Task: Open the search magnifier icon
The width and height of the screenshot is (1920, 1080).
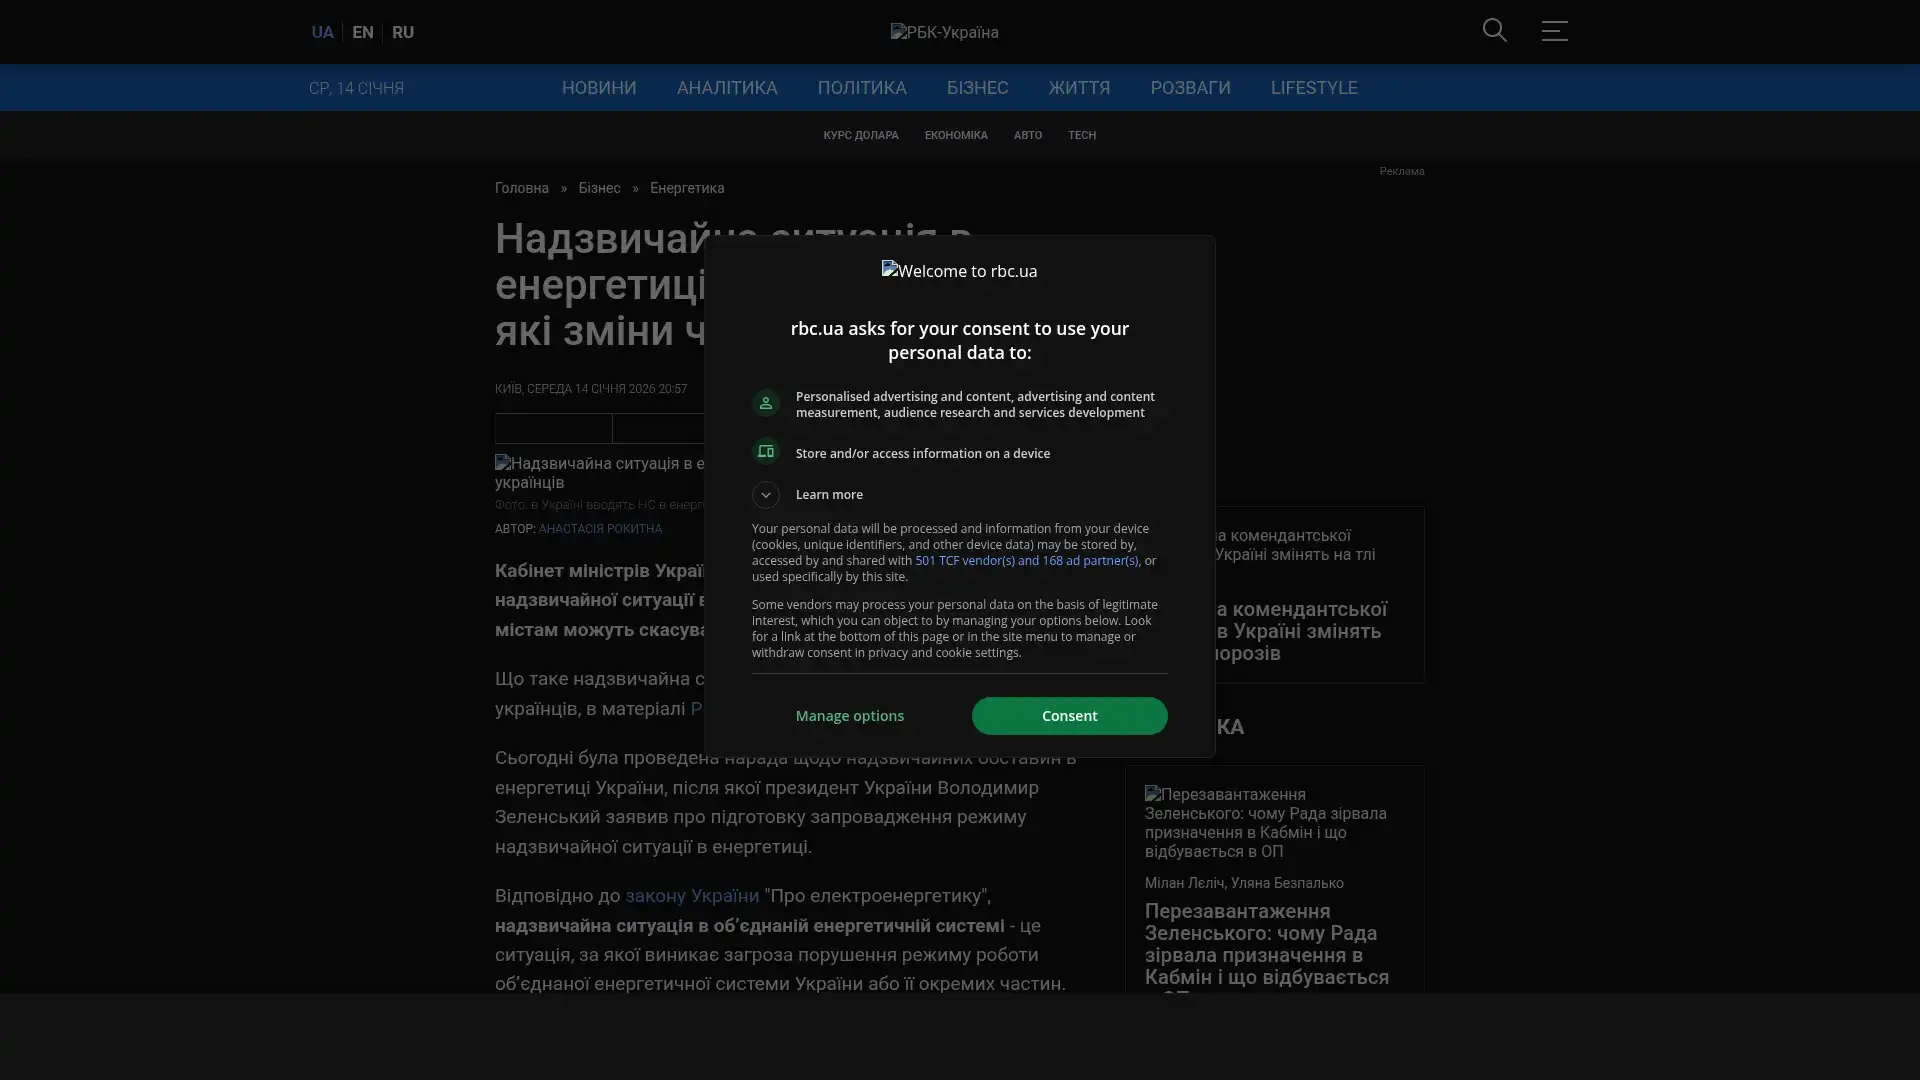Action: (x=1494, y=30)
